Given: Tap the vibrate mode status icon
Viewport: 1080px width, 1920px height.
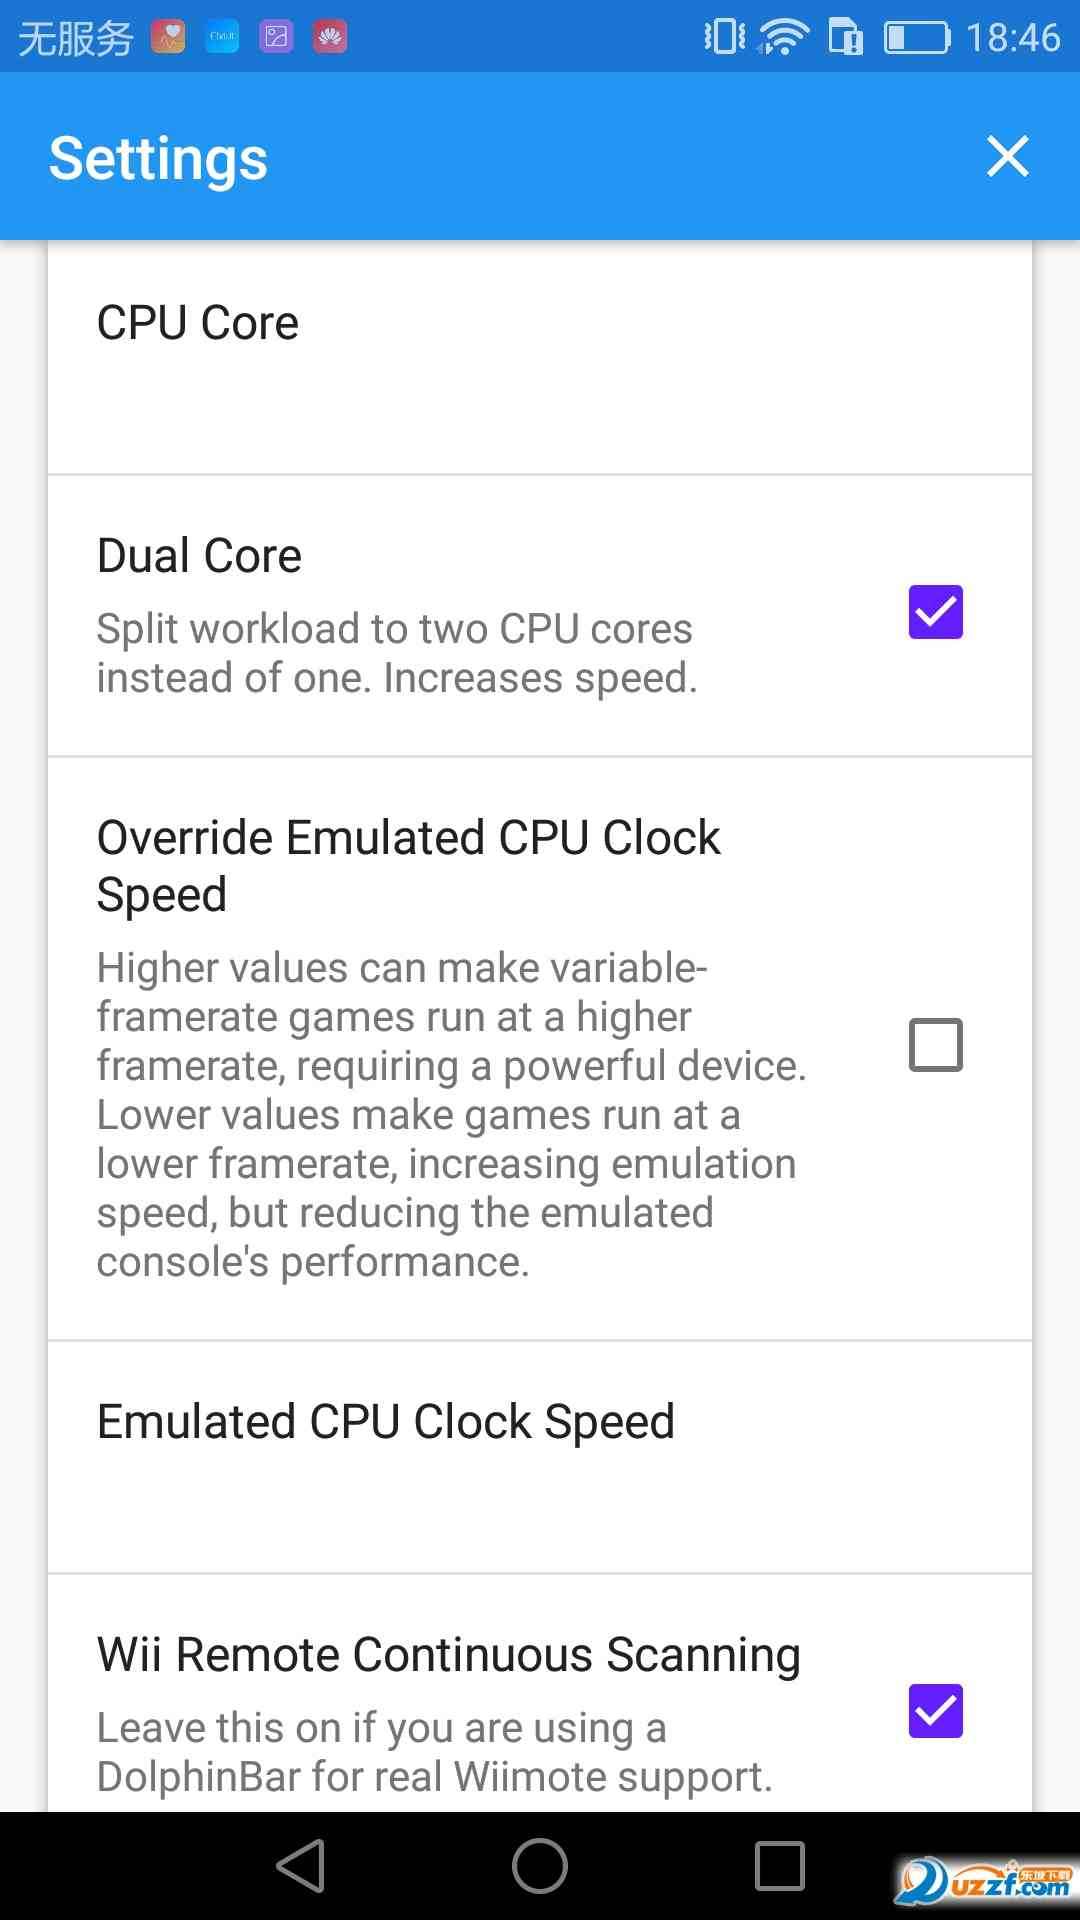Looking at the screenshot, I should click(x=724, y=37).
